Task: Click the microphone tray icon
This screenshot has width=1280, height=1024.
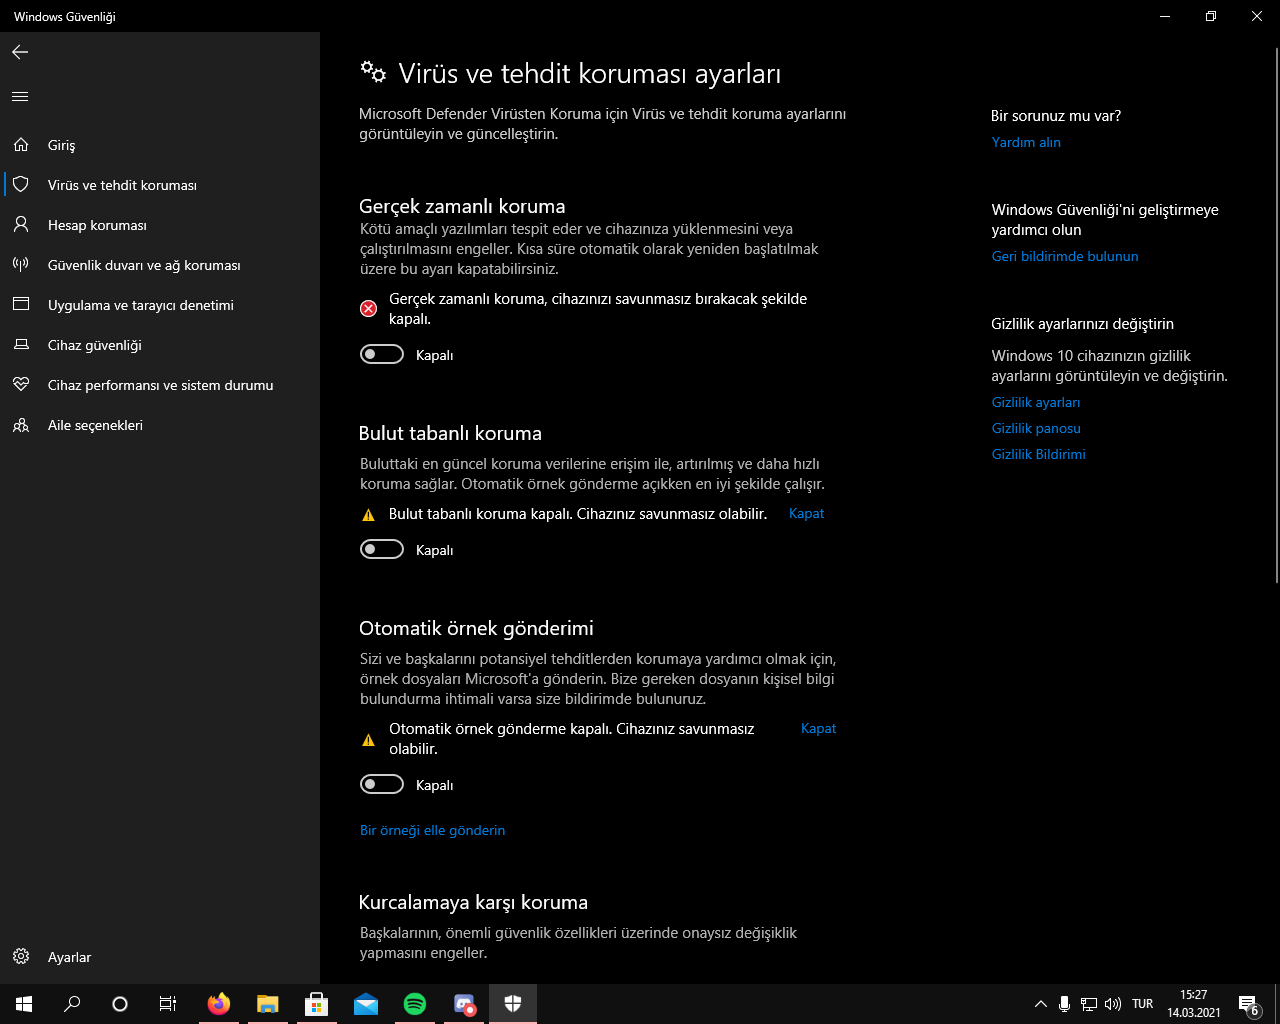Action: pyautogui.click(x=1065, y=1004)
